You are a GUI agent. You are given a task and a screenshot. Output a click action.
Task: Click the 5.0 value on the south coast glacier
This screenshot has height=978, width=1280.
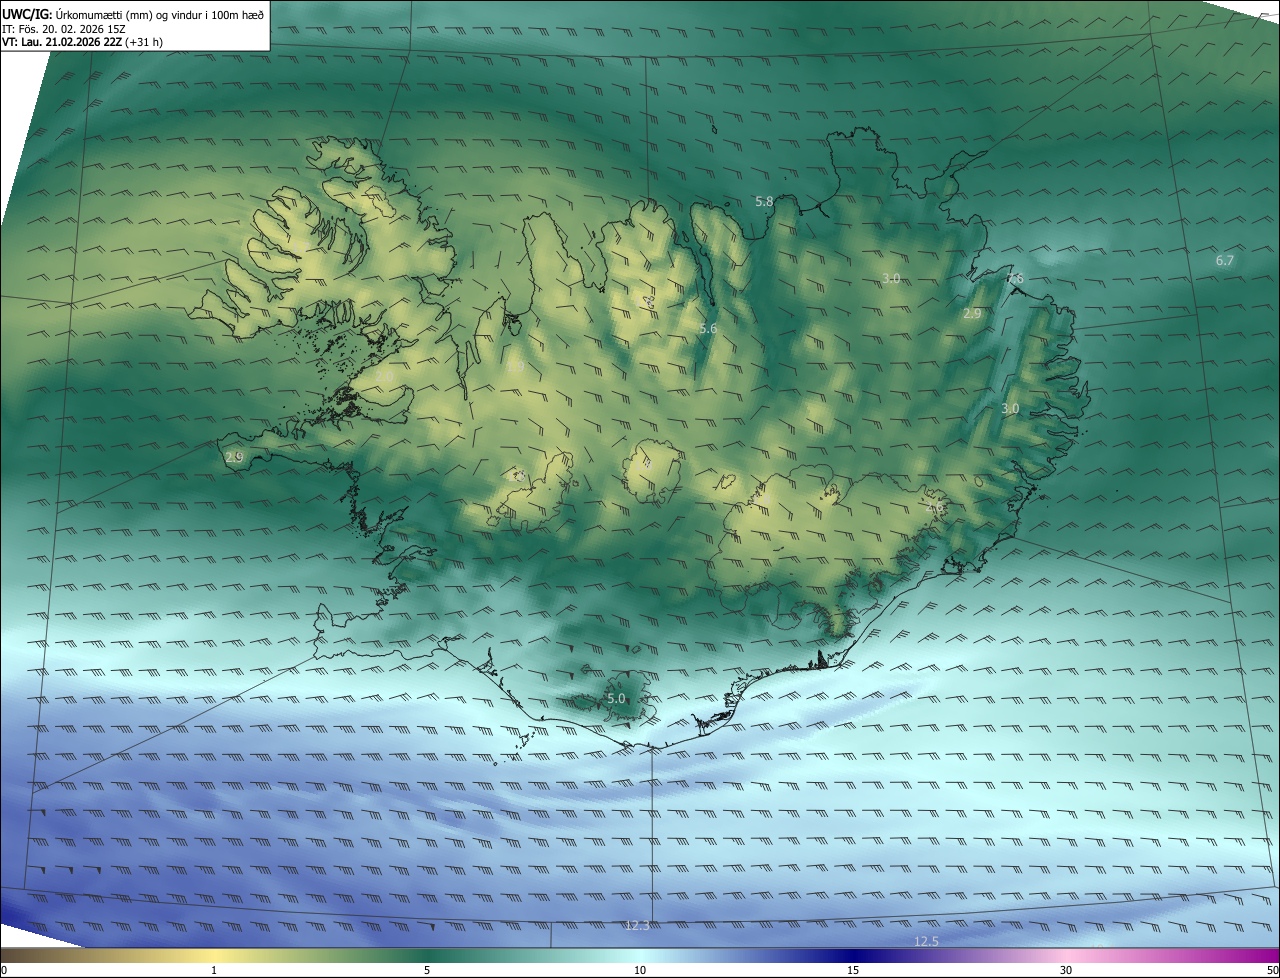pos(616,699)
